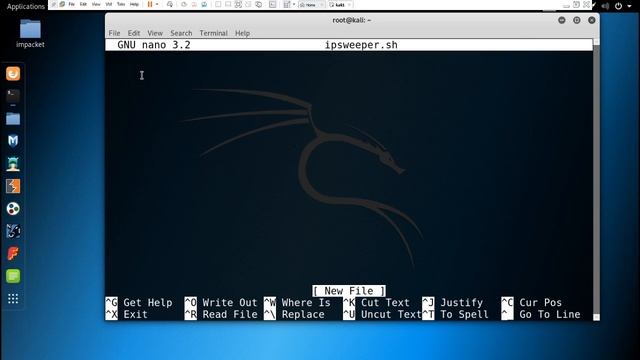Screen dimensions: 640x360
Task: Click the 'Uncut Text' nano shortcut
Action: point(382,314)
